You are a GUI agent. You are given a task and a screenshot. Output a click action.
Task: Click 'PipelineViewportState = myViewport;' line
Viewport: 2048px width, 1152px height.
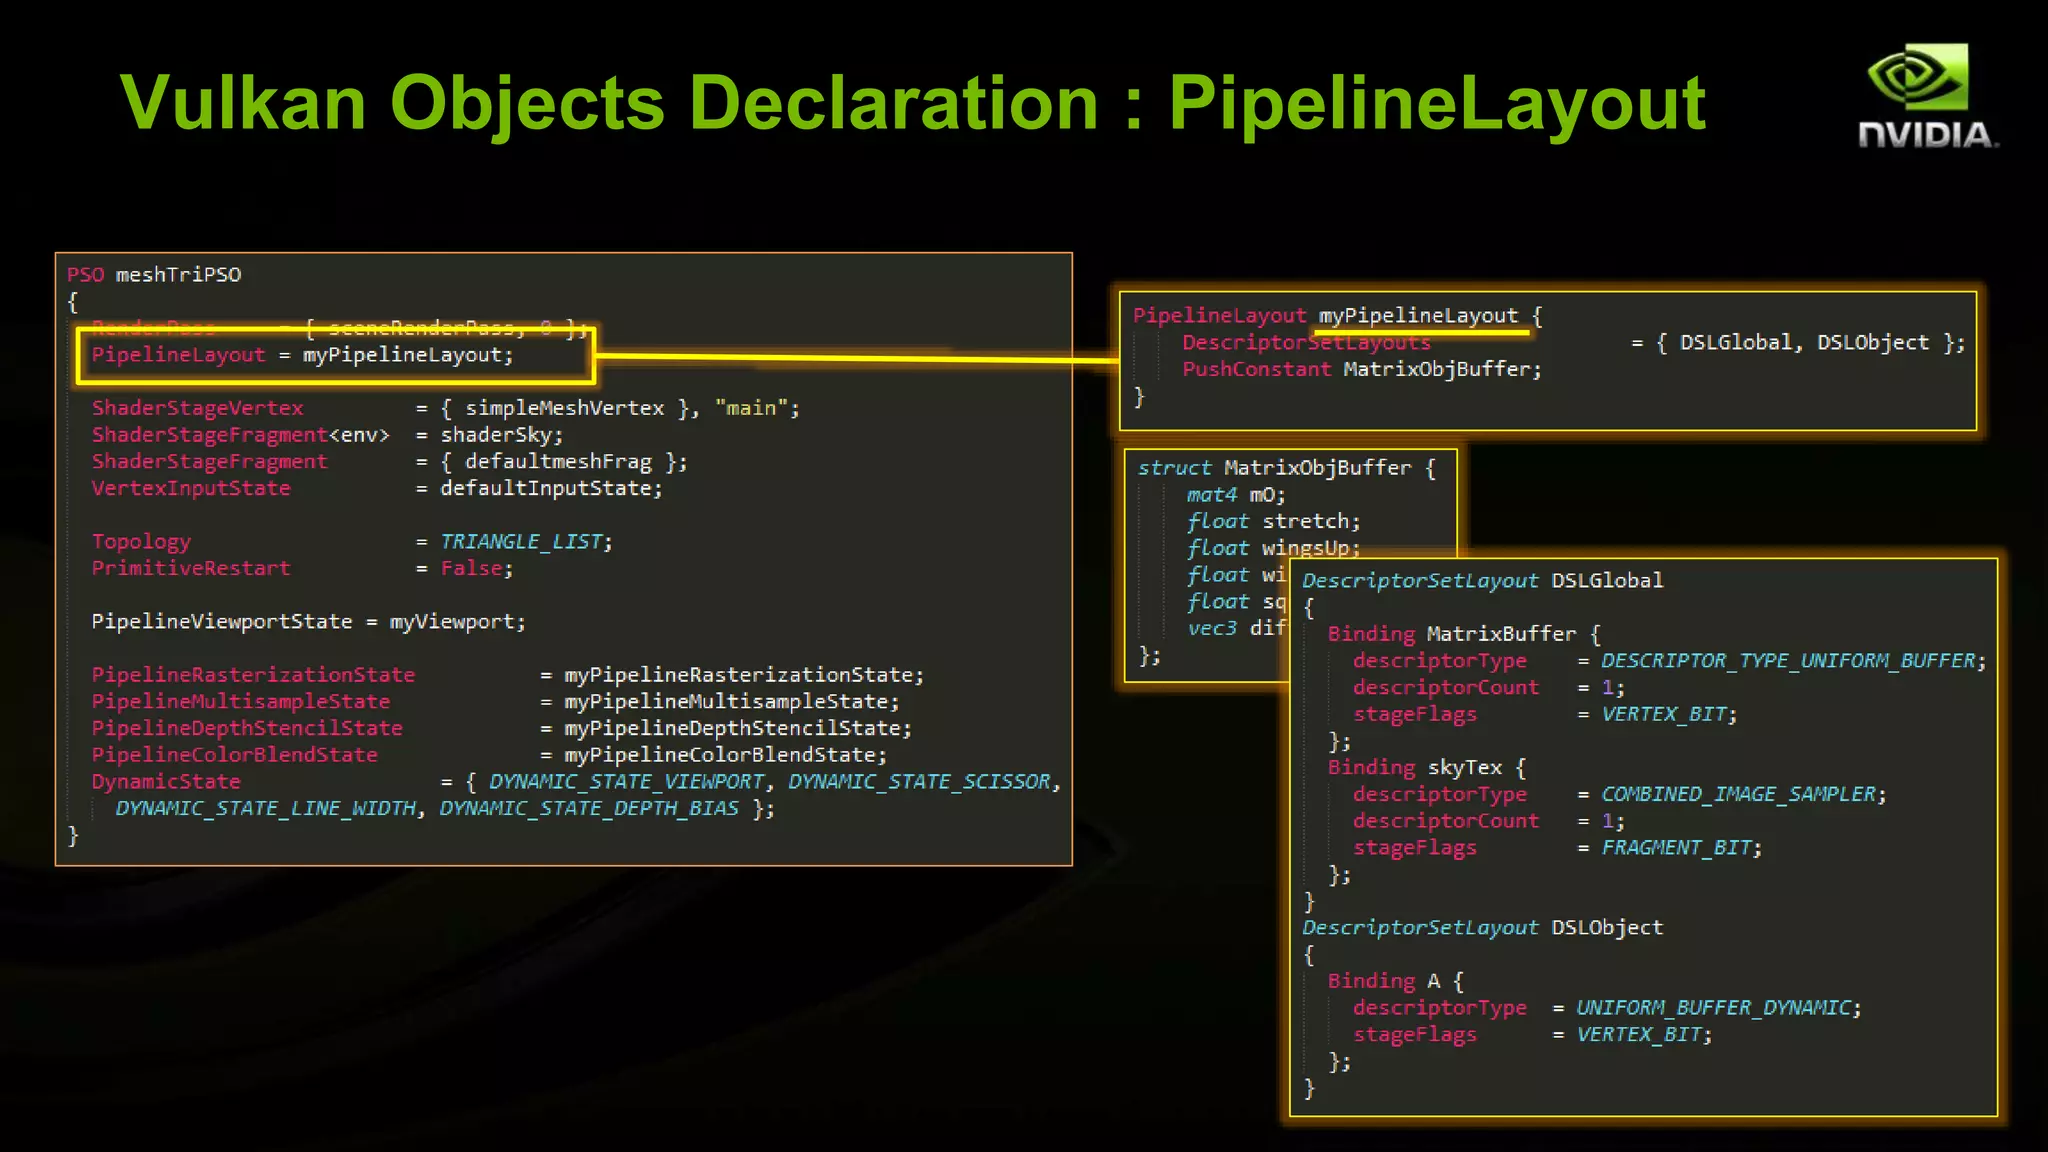point(308,621)
